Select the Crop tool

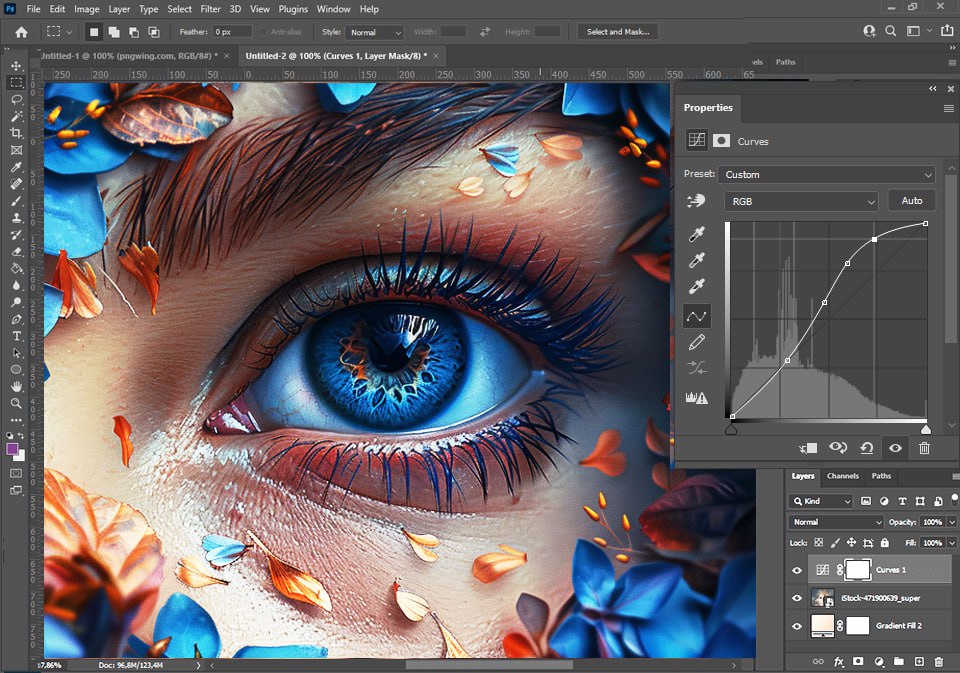click(x=16, y=133)
